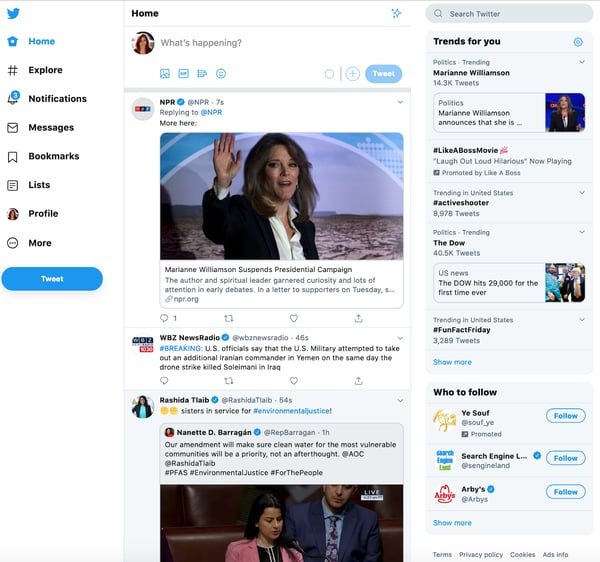Open the emoji picker icon

(221, 74)
